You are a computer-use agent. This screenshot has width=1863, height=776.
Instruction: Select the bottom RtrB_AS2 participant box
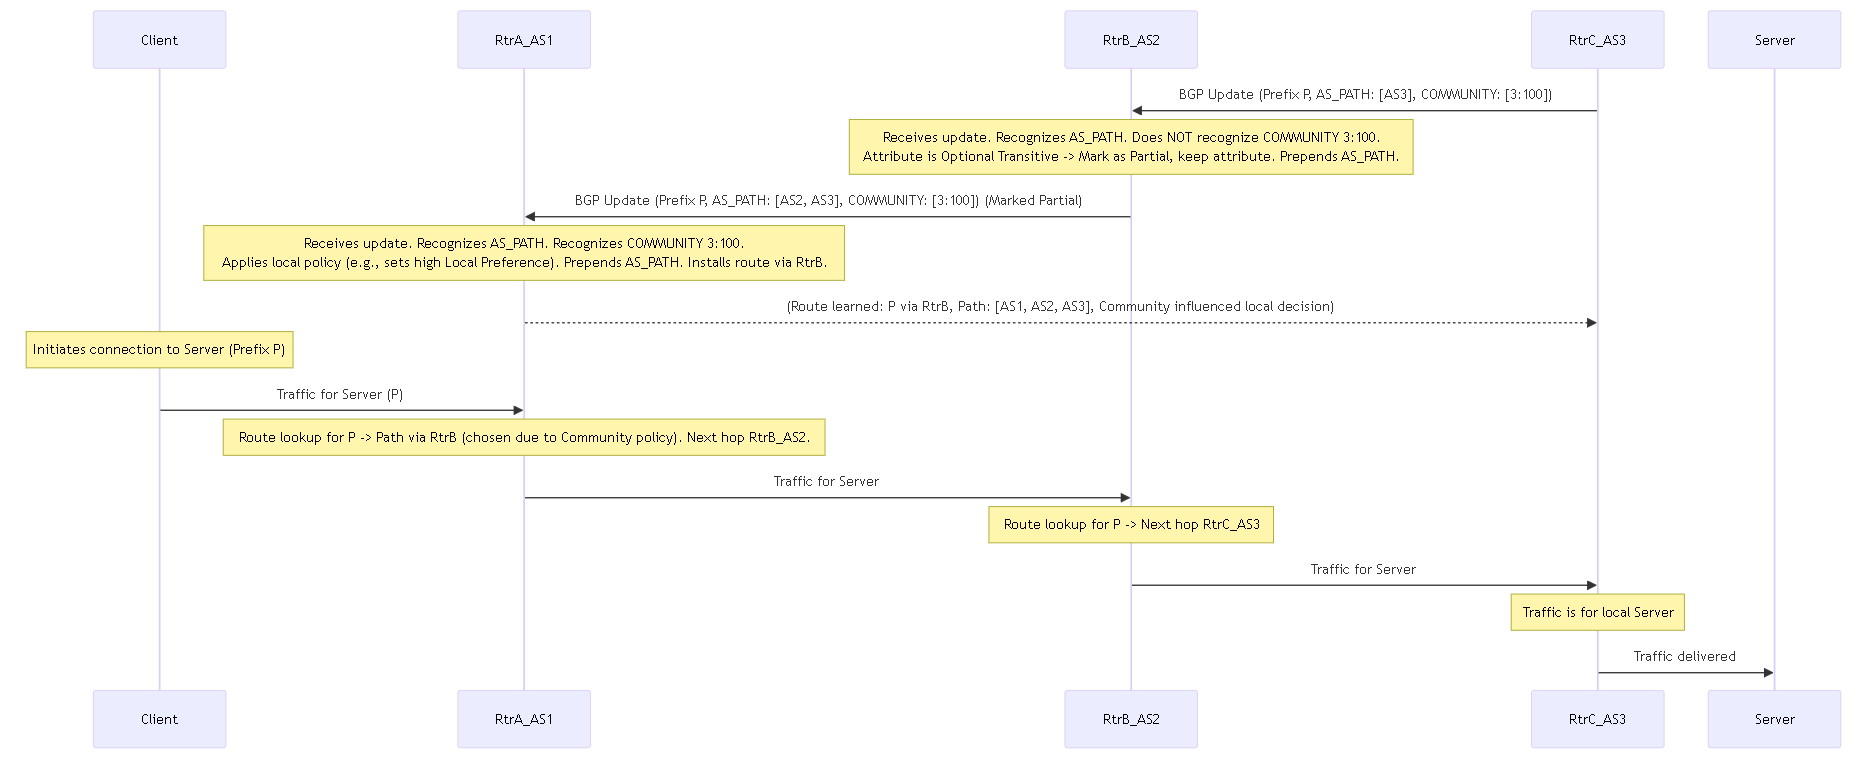1131,719
